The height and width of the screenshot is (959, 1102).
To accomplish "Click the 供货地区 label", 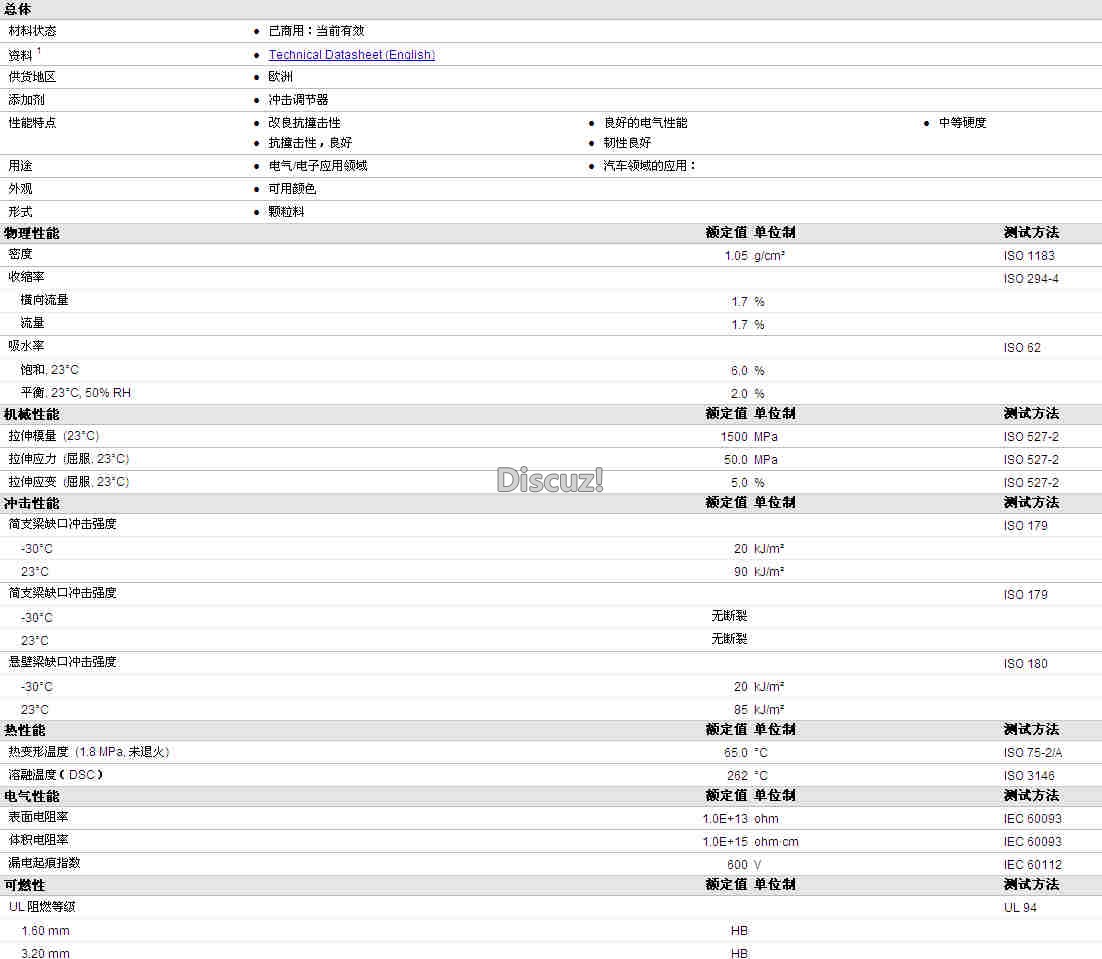I will pyautogui.click(x=32, y=77).
